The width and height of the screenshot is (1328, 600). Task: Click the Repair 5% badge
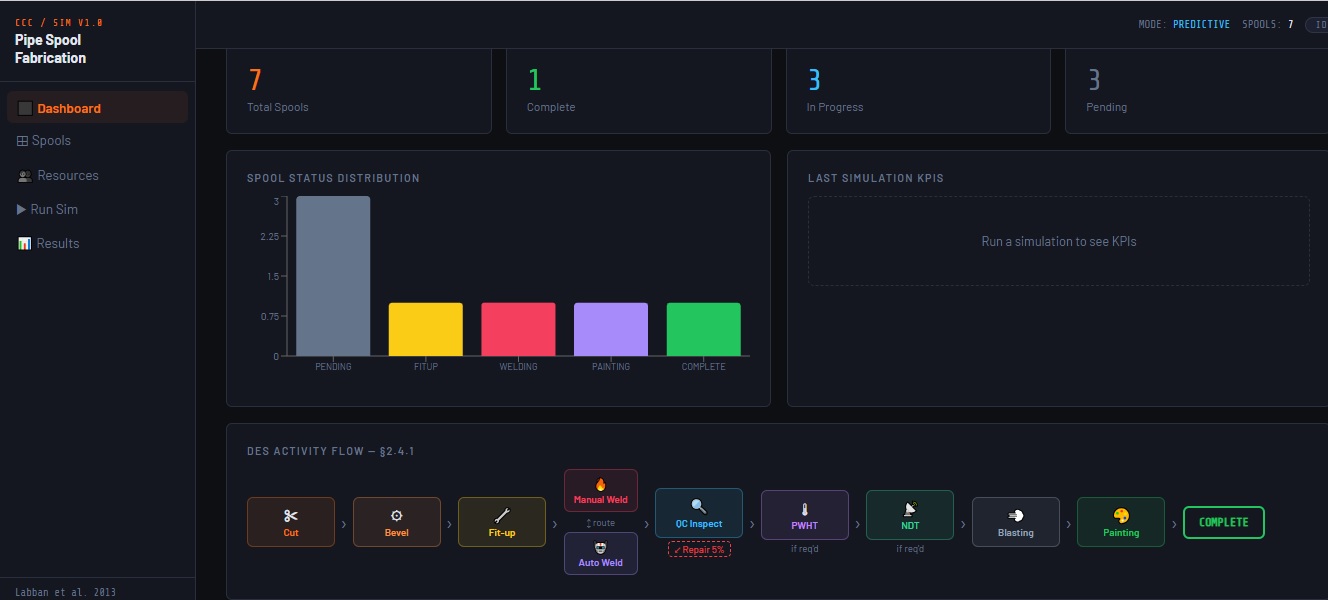pyautogui.click(x=699, y=549)
